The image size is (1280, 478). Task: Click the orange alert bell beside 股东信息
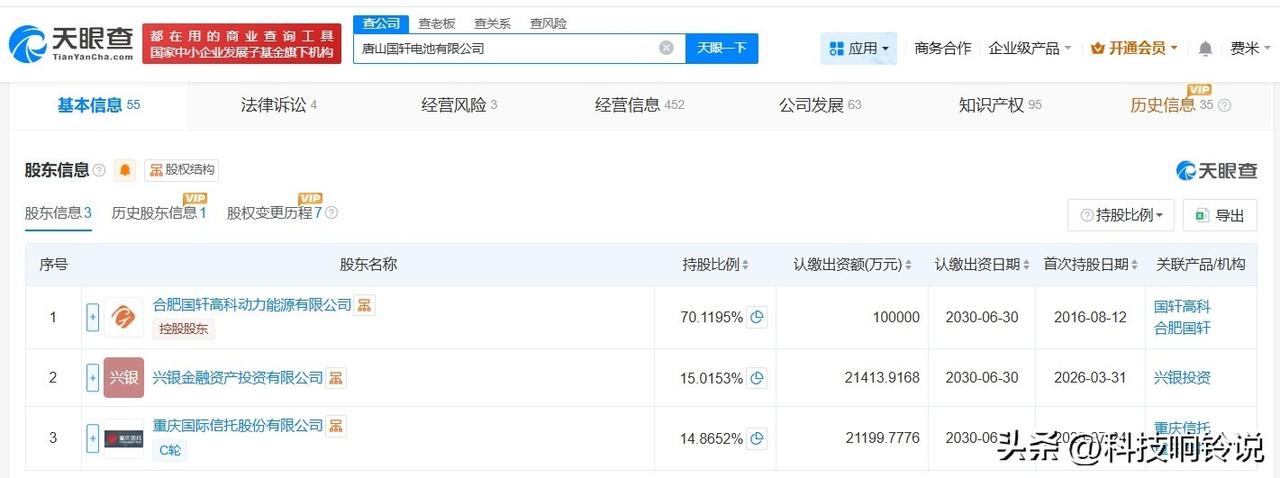[125, 170]
